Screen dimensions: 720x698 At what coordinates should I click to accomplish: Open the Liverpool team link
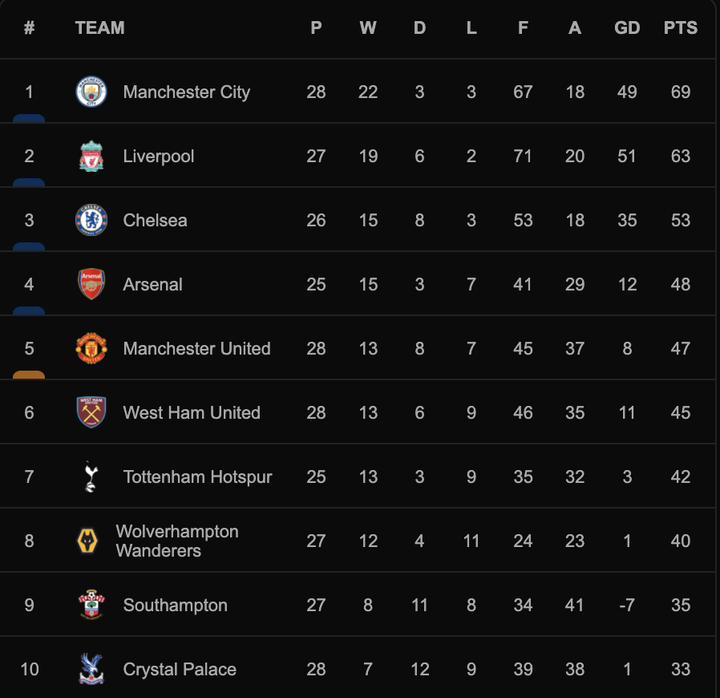(158, 156)
